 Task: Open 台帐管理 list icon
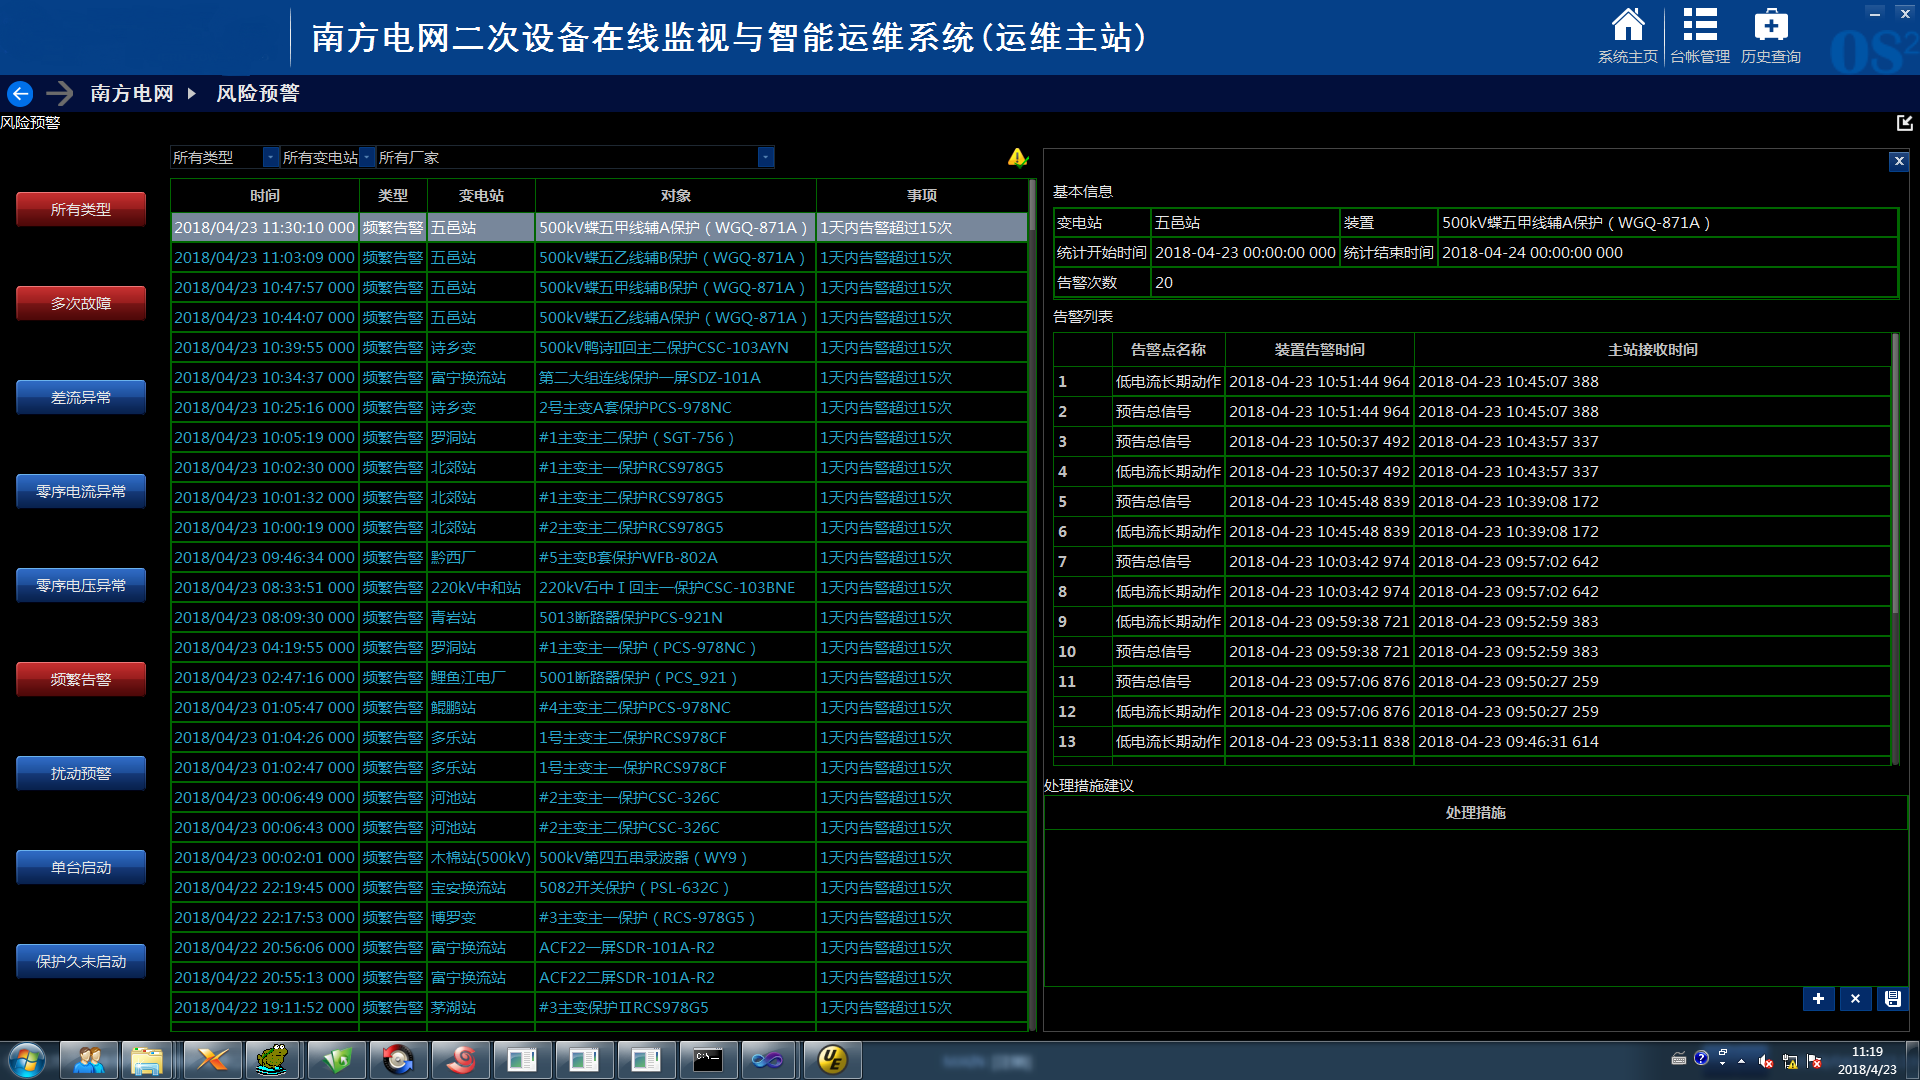1699,26
